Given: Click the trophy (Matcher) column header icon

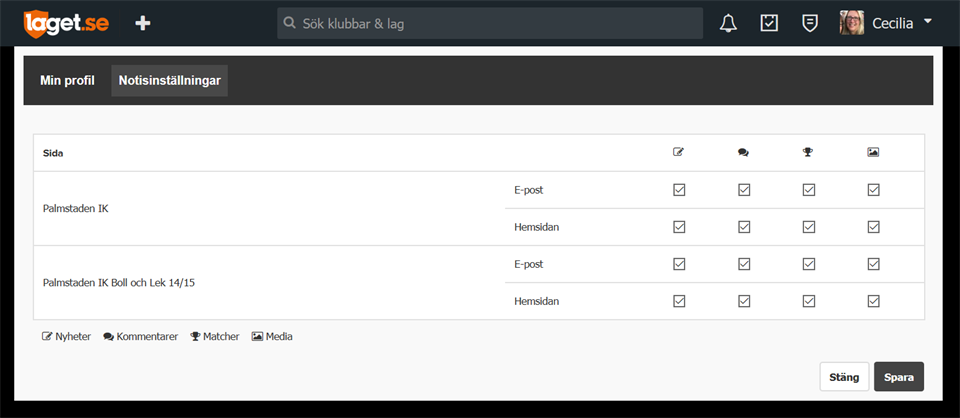Looking at the screenshot, I should (x=808, y=152).
